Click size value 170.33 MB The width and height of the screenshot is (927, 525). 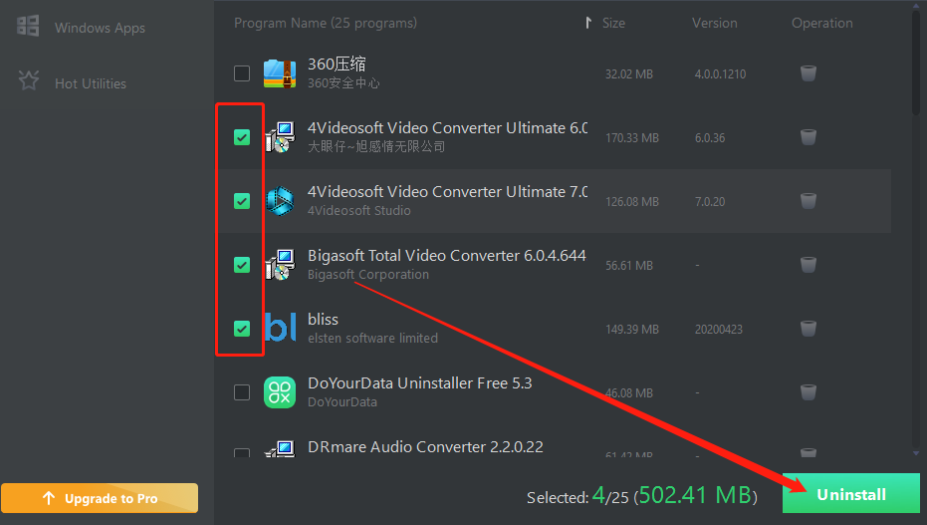(632, 138)
